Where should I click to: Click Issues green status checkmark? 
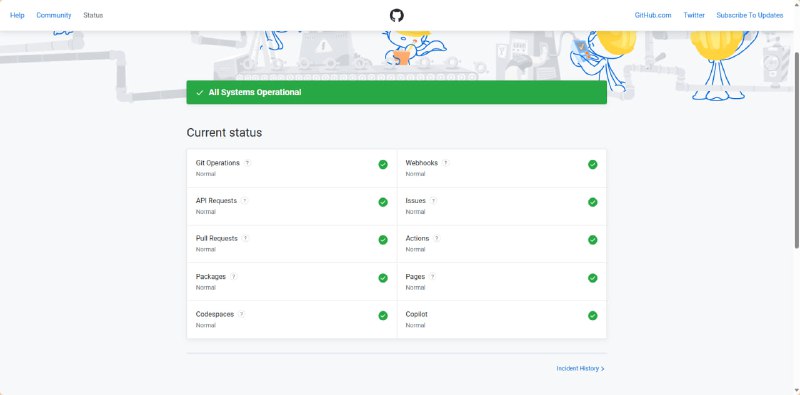point(592,202)
